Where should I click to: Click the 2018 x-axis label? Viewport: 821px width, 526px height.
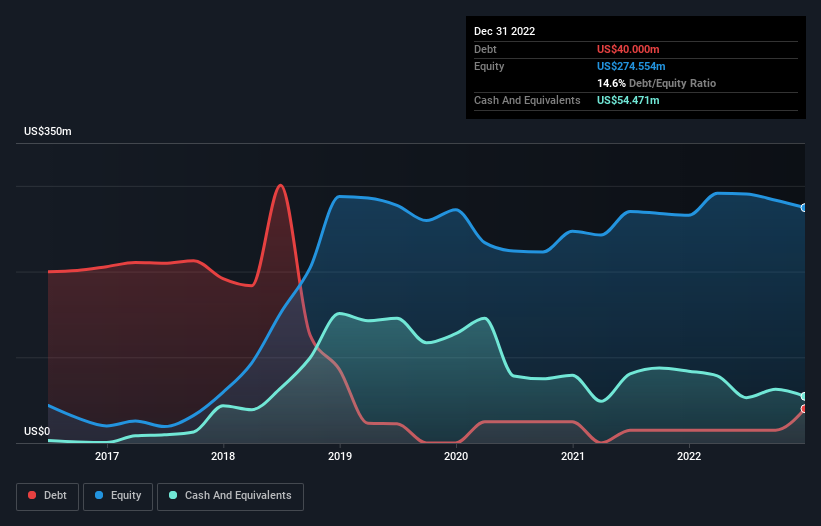pyautogui.click(x=223, y=456)
